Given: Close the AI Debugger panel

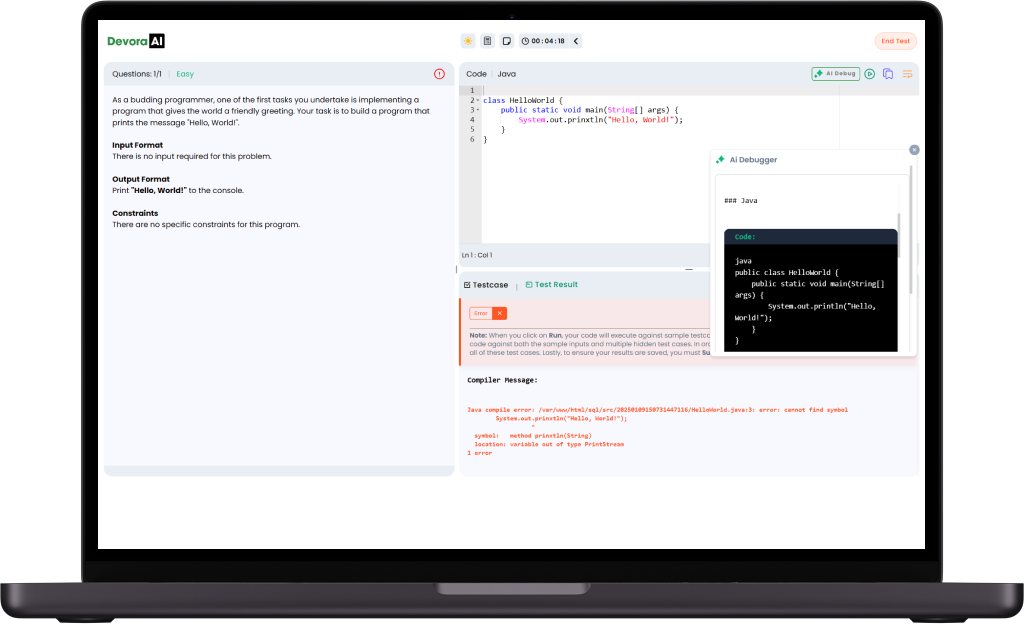Looking at the screenshot, I should [x=914, y=150].
